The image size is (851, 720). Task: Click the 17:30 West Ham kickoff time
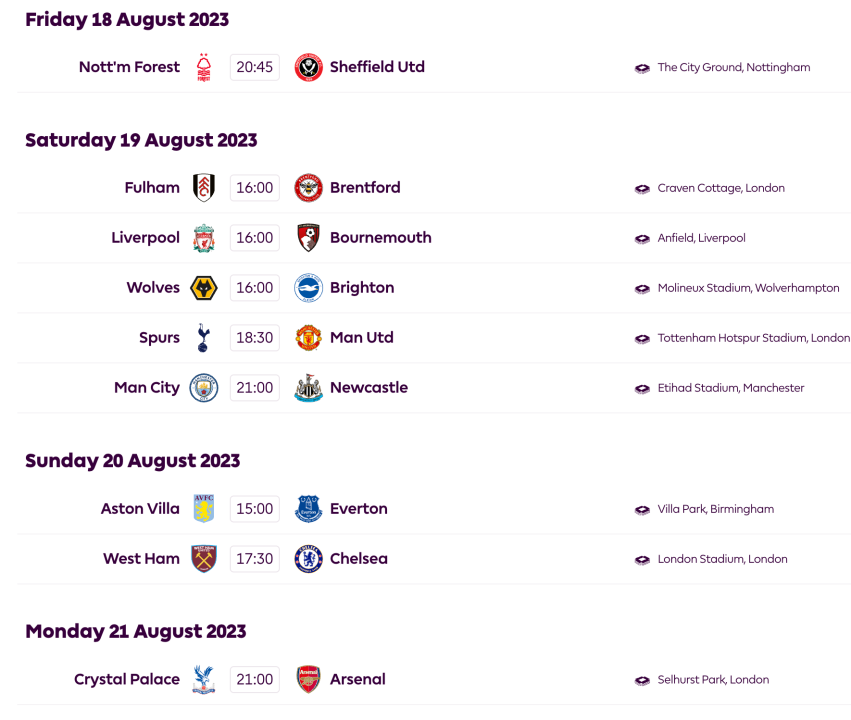254,559
